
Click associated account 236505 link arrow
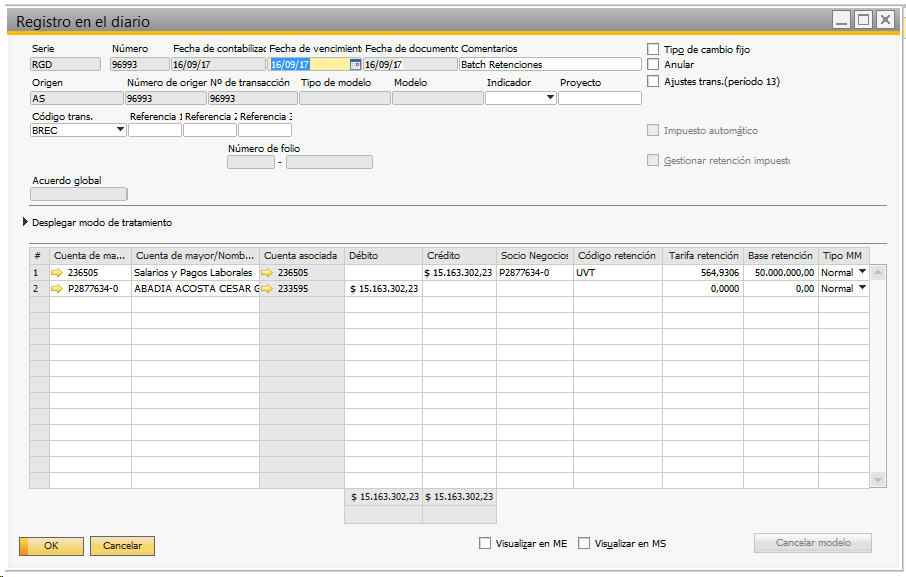267,273
